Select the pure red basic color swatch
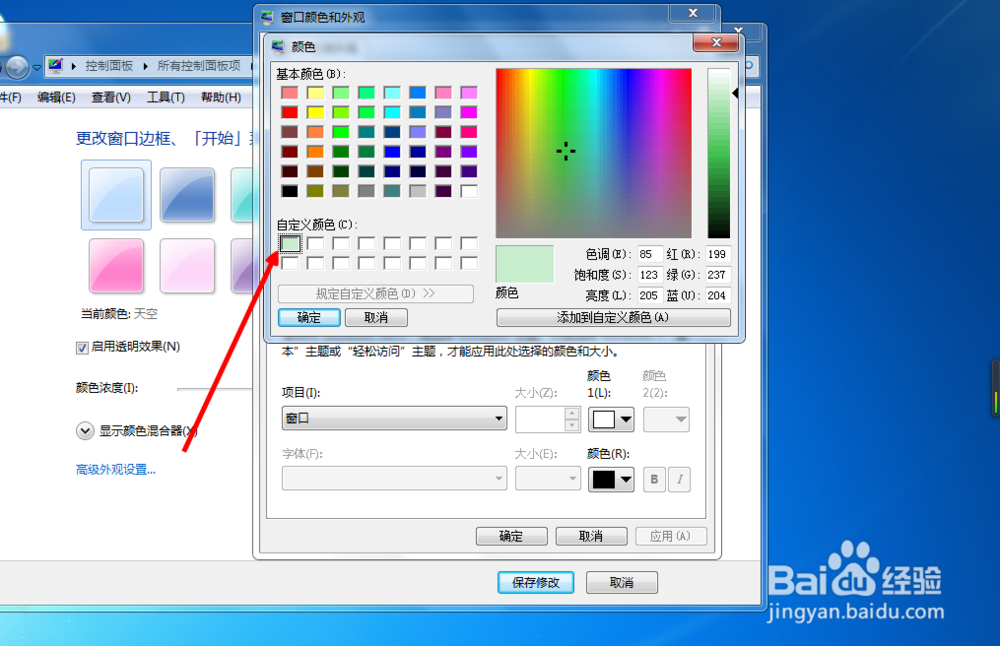 [x=290, y=113]
